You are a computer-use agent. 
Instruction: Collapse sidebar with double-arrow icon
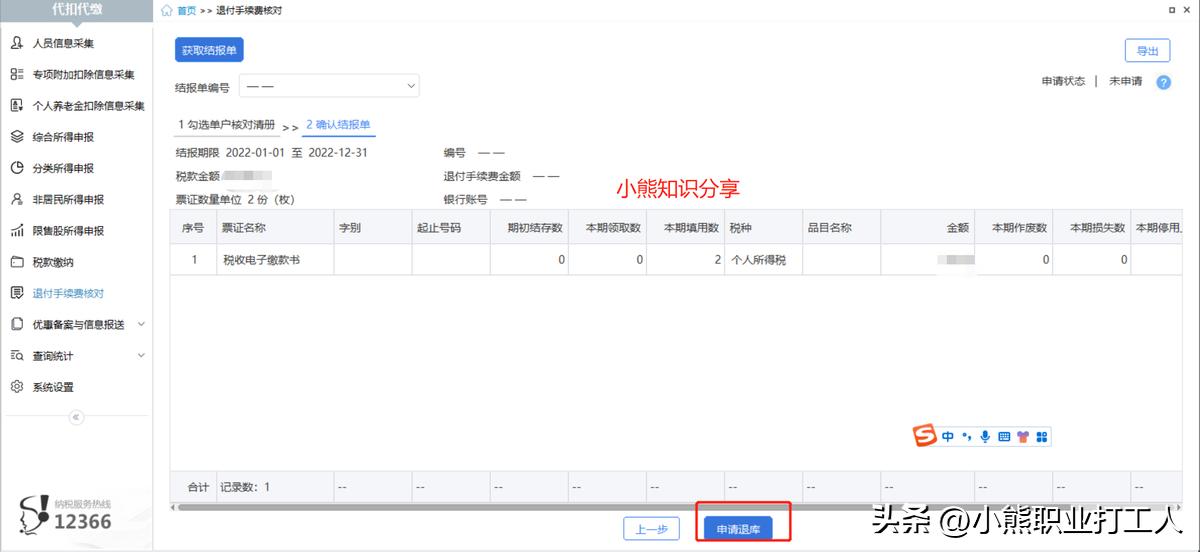point(76,417)
